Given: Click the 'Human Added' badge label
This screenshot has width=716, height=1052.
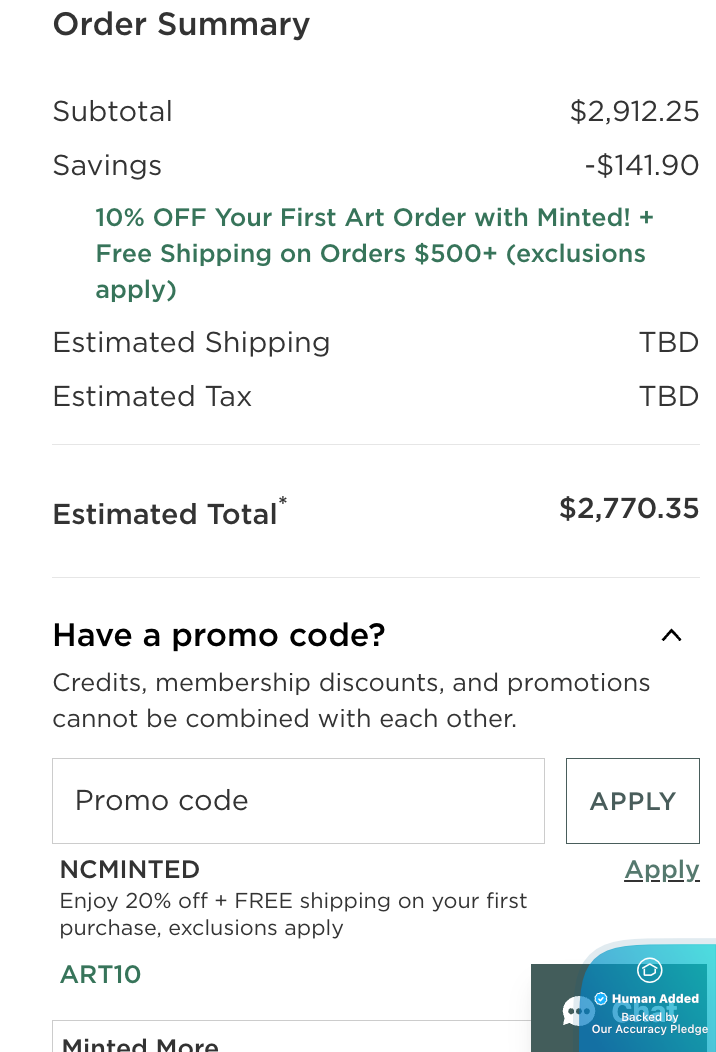Looking at the screenshot, I should pos(655,998).
